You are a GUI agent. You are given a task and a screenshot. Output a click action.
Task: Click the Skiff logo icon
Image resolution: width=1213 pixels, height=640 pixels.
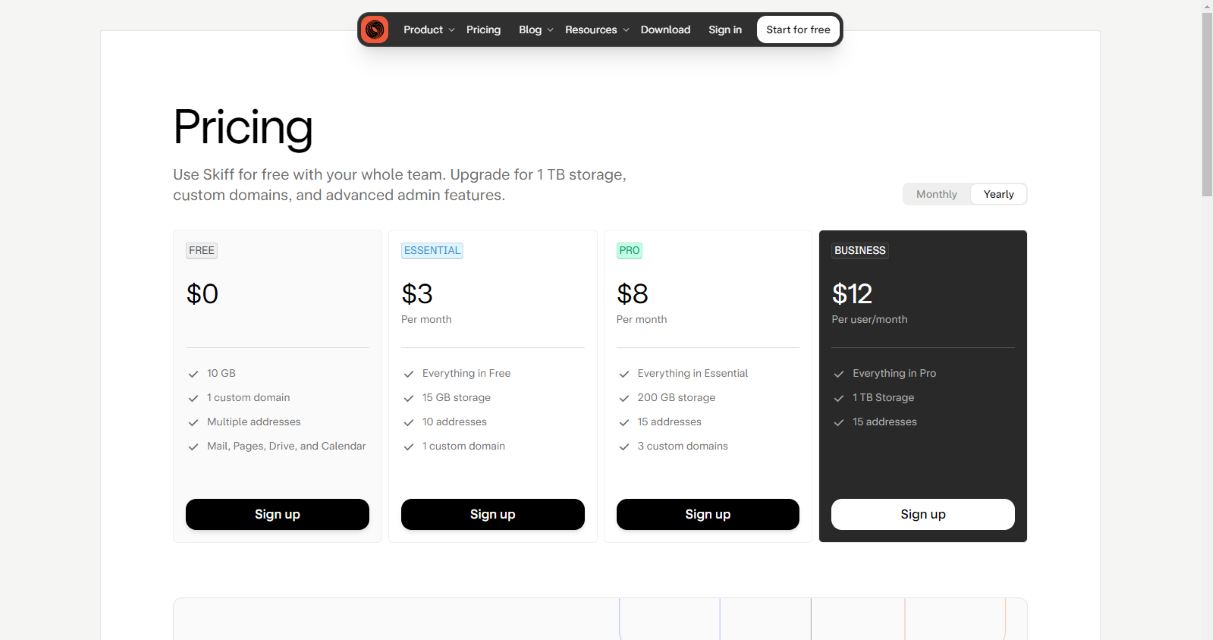375,30
